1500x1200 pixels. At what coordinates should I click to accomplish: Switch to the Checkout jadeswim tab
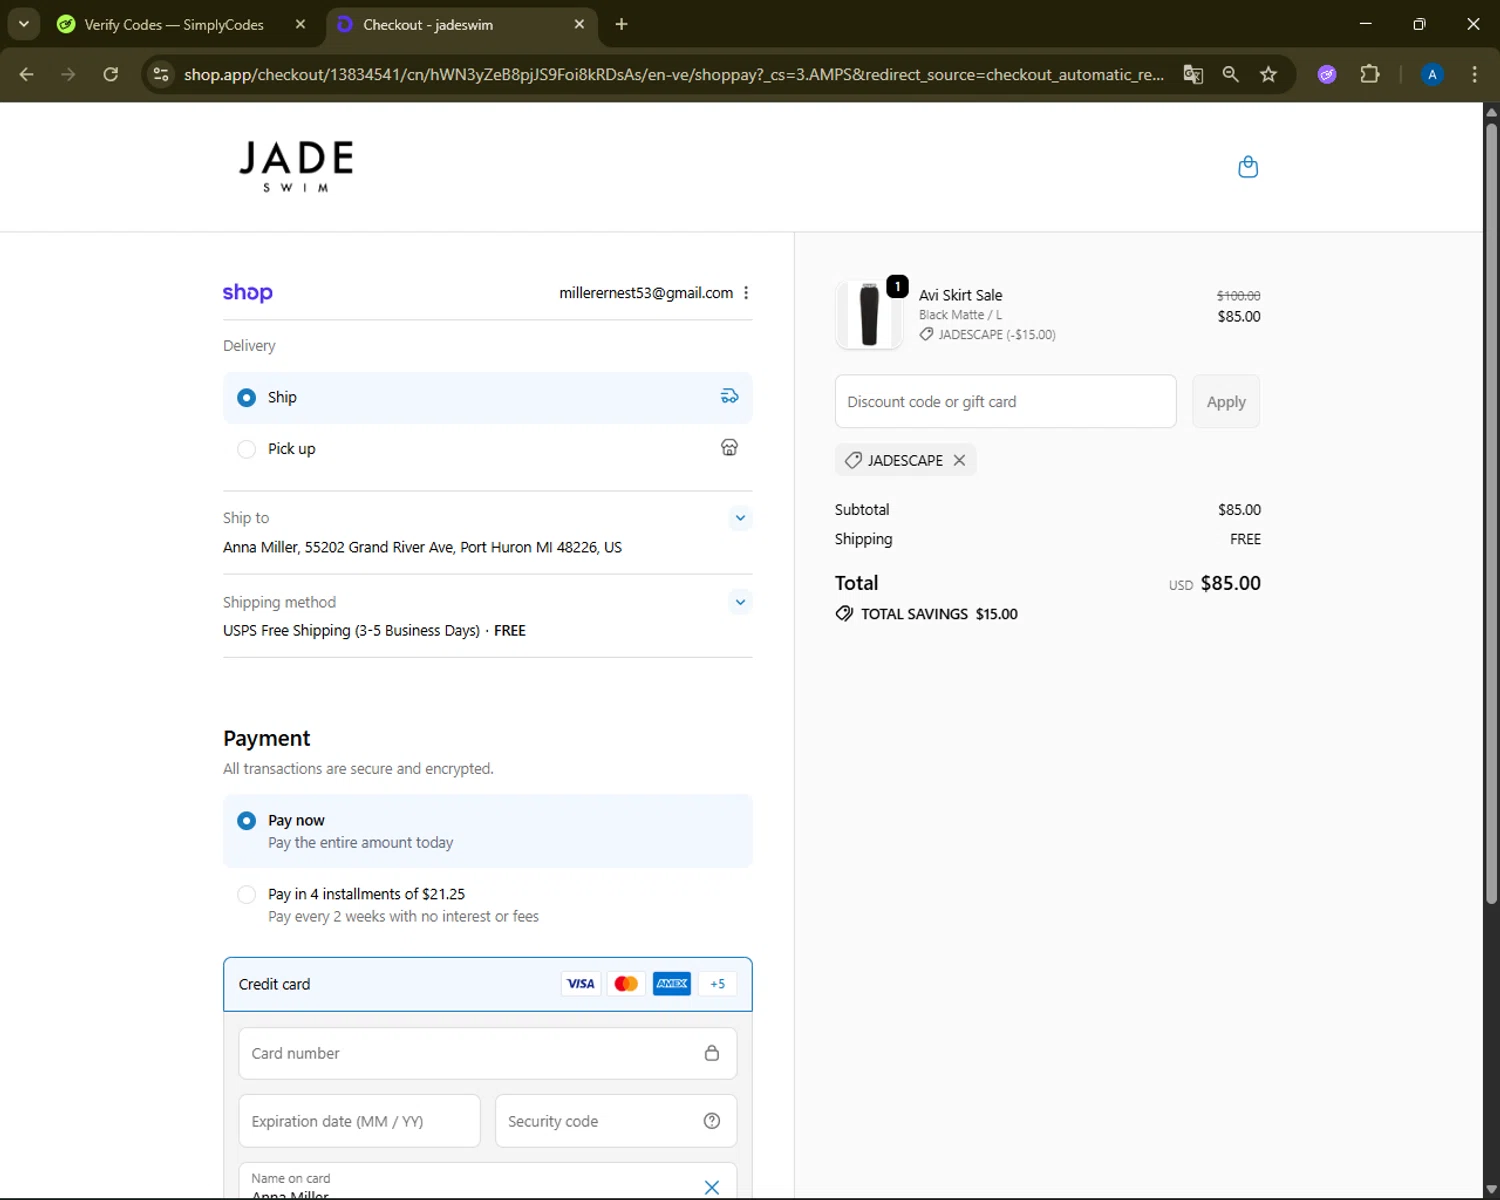click(460, 25)
